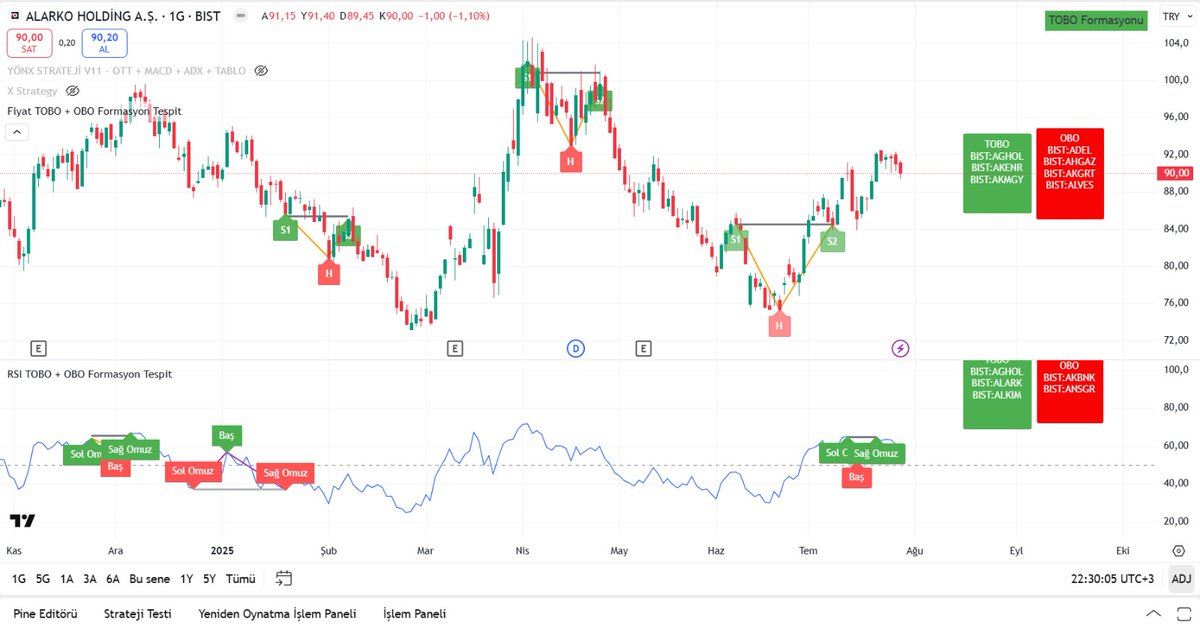Show the hidden YÖNX STRATEJİ V11 indicator
The width and height of the screenshot is (1200, 628).
click(x=261, y=71)
